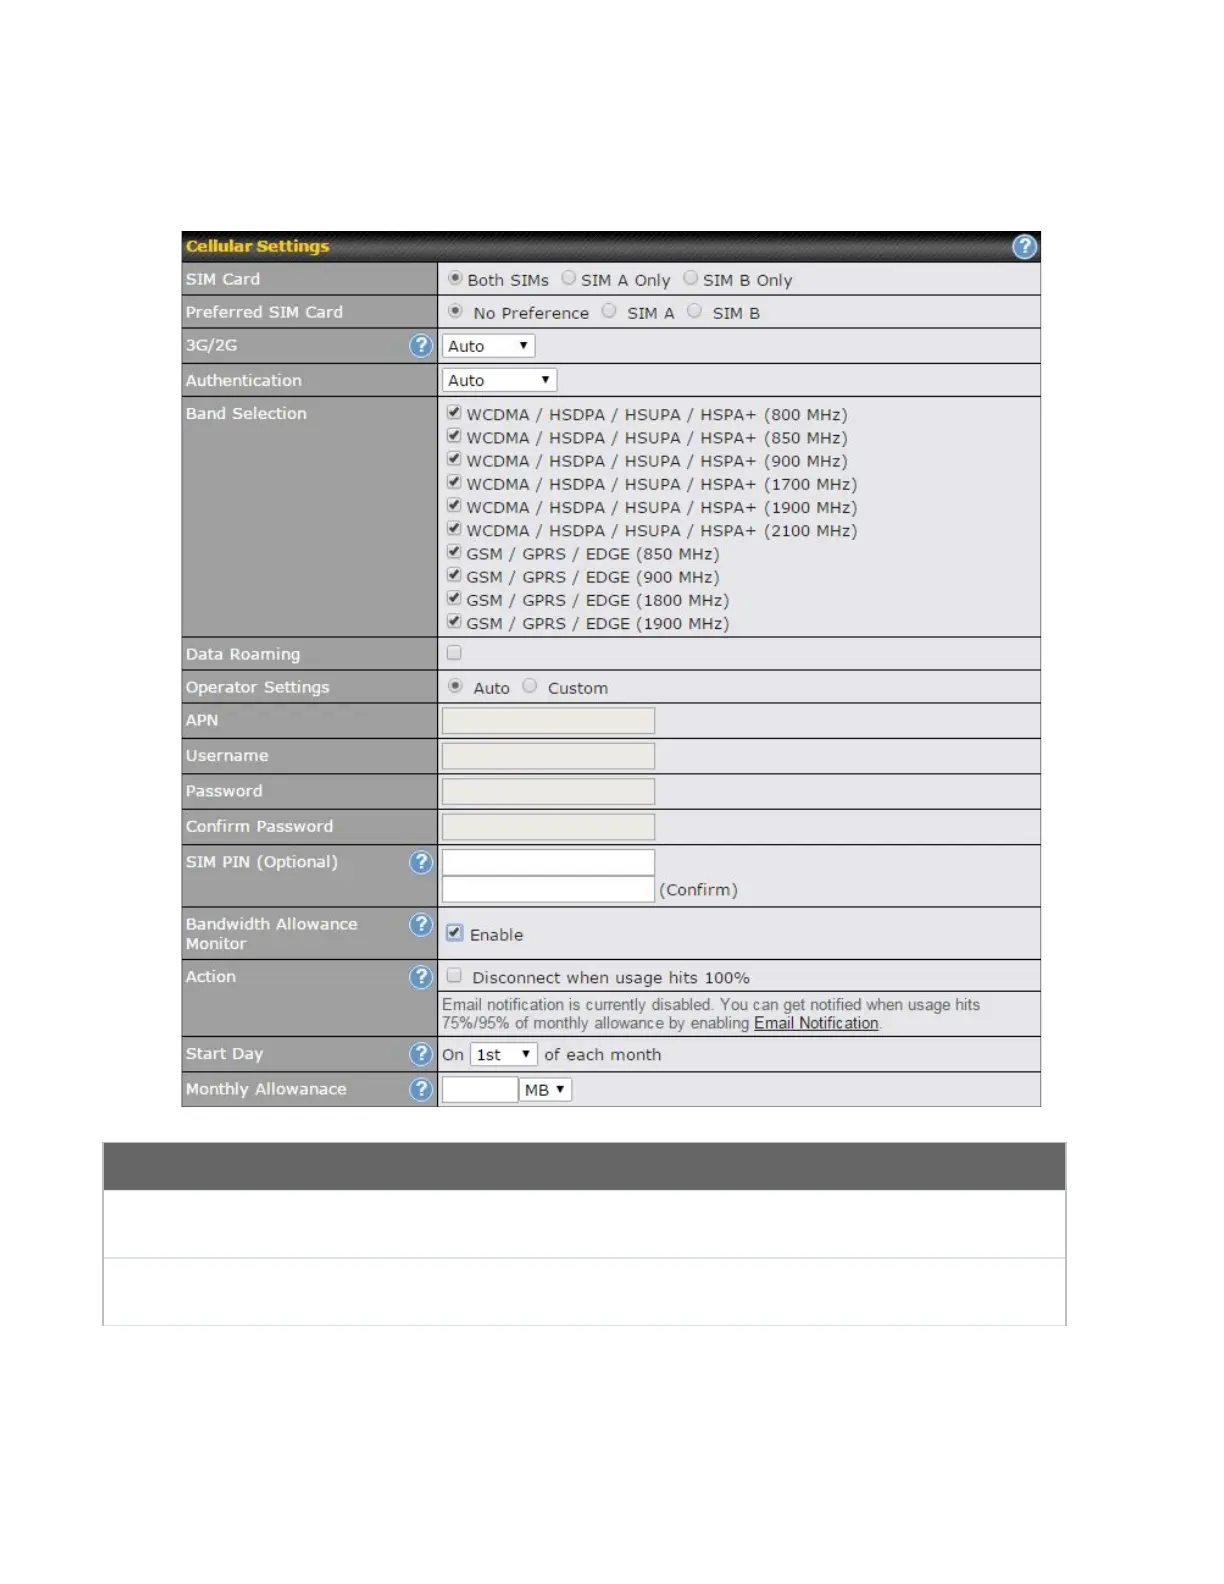Viewport: 1224px width, 1584px height.
Task: Toggle WCDMA 1900 MHz band
Action: click(454, 505)
